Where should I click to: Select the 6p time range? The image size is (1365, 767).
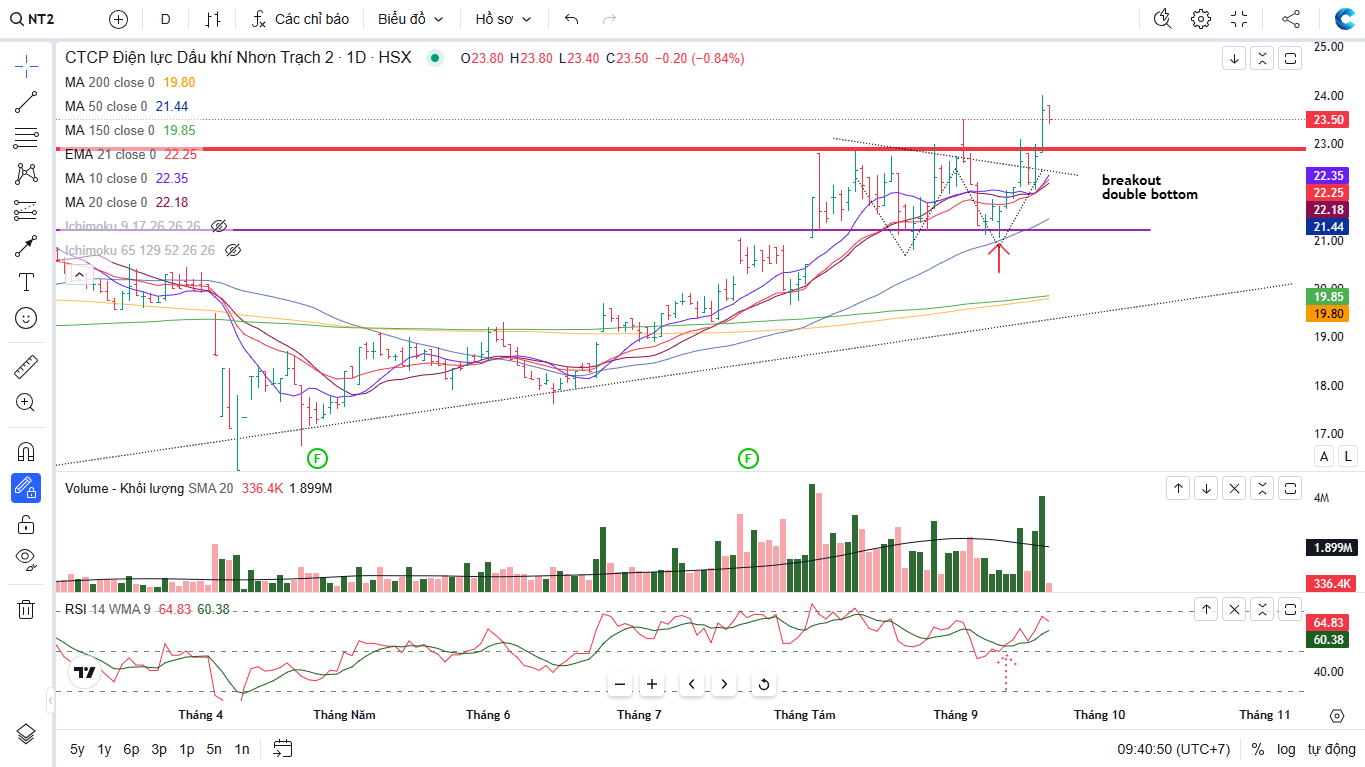(131, 749)
